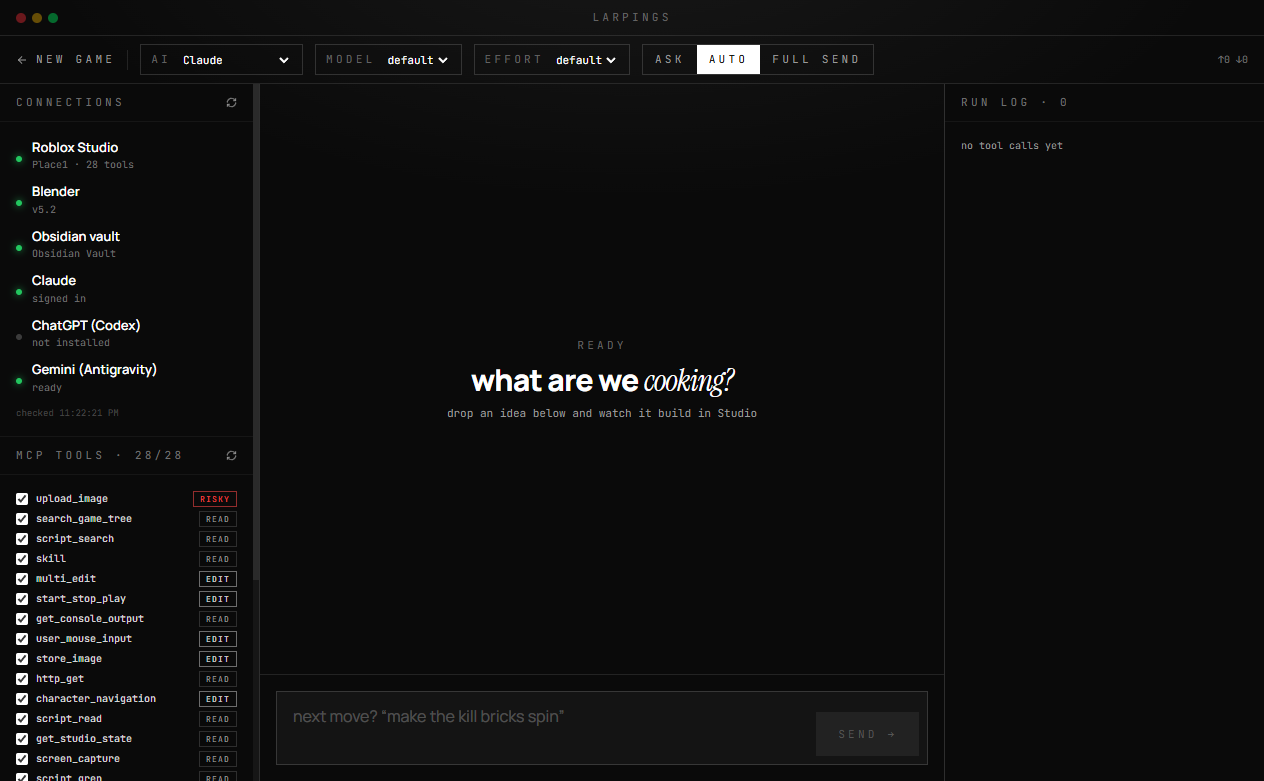The image size is (1264, 781).
Task: Click the RUN LOG header
Action: click(x=1014, y=103)
